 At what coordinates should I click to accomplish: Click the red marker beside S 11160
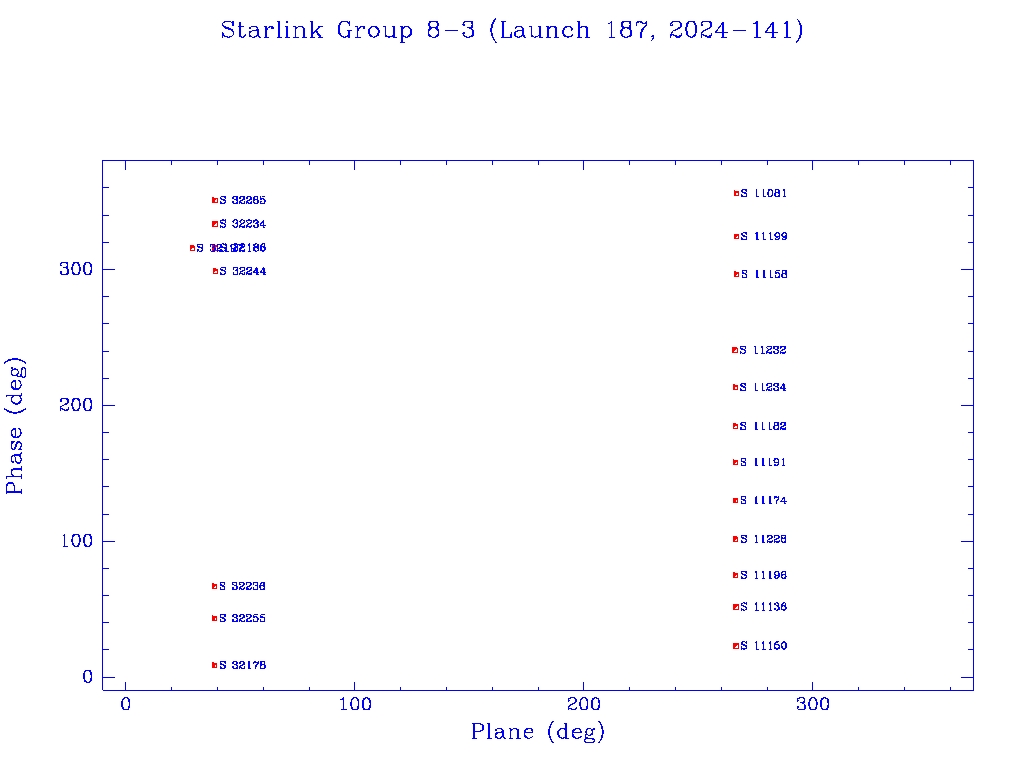point(736,646)
